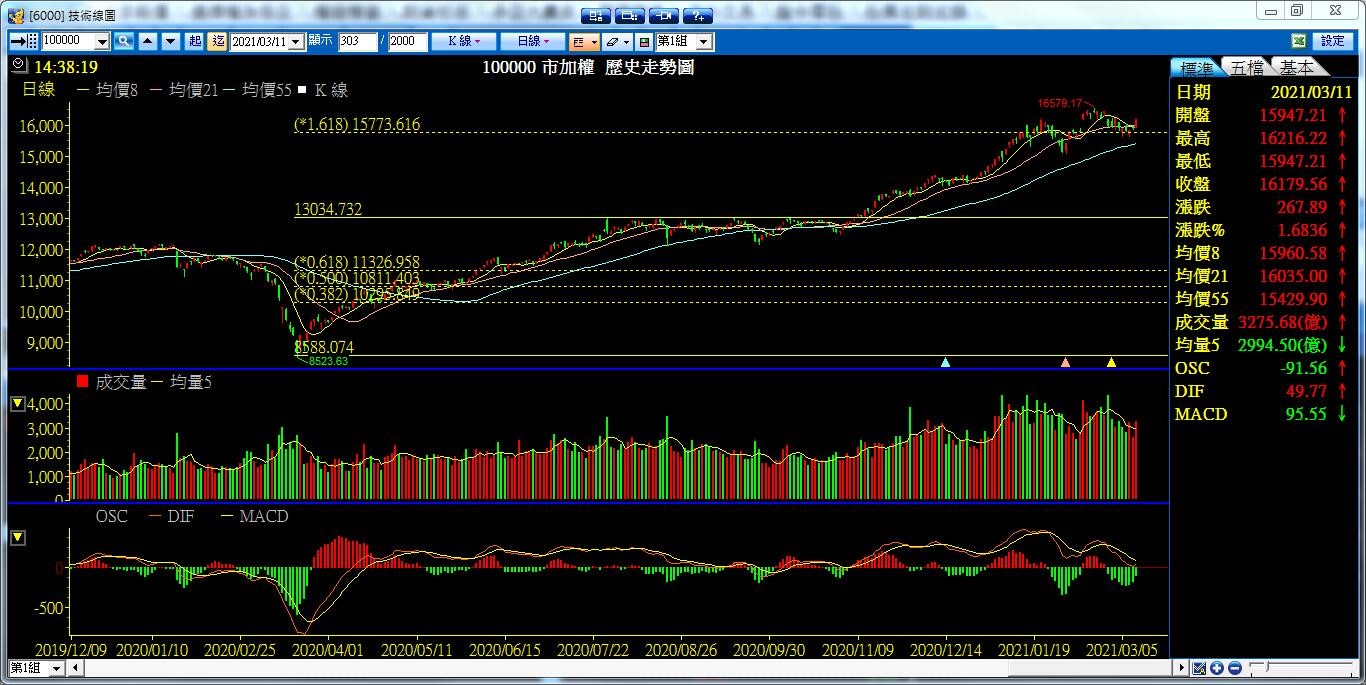Toggle the 起 start date button
Image resolution: width=1366 pixels, height=685 pixels.
coord(195,41)
